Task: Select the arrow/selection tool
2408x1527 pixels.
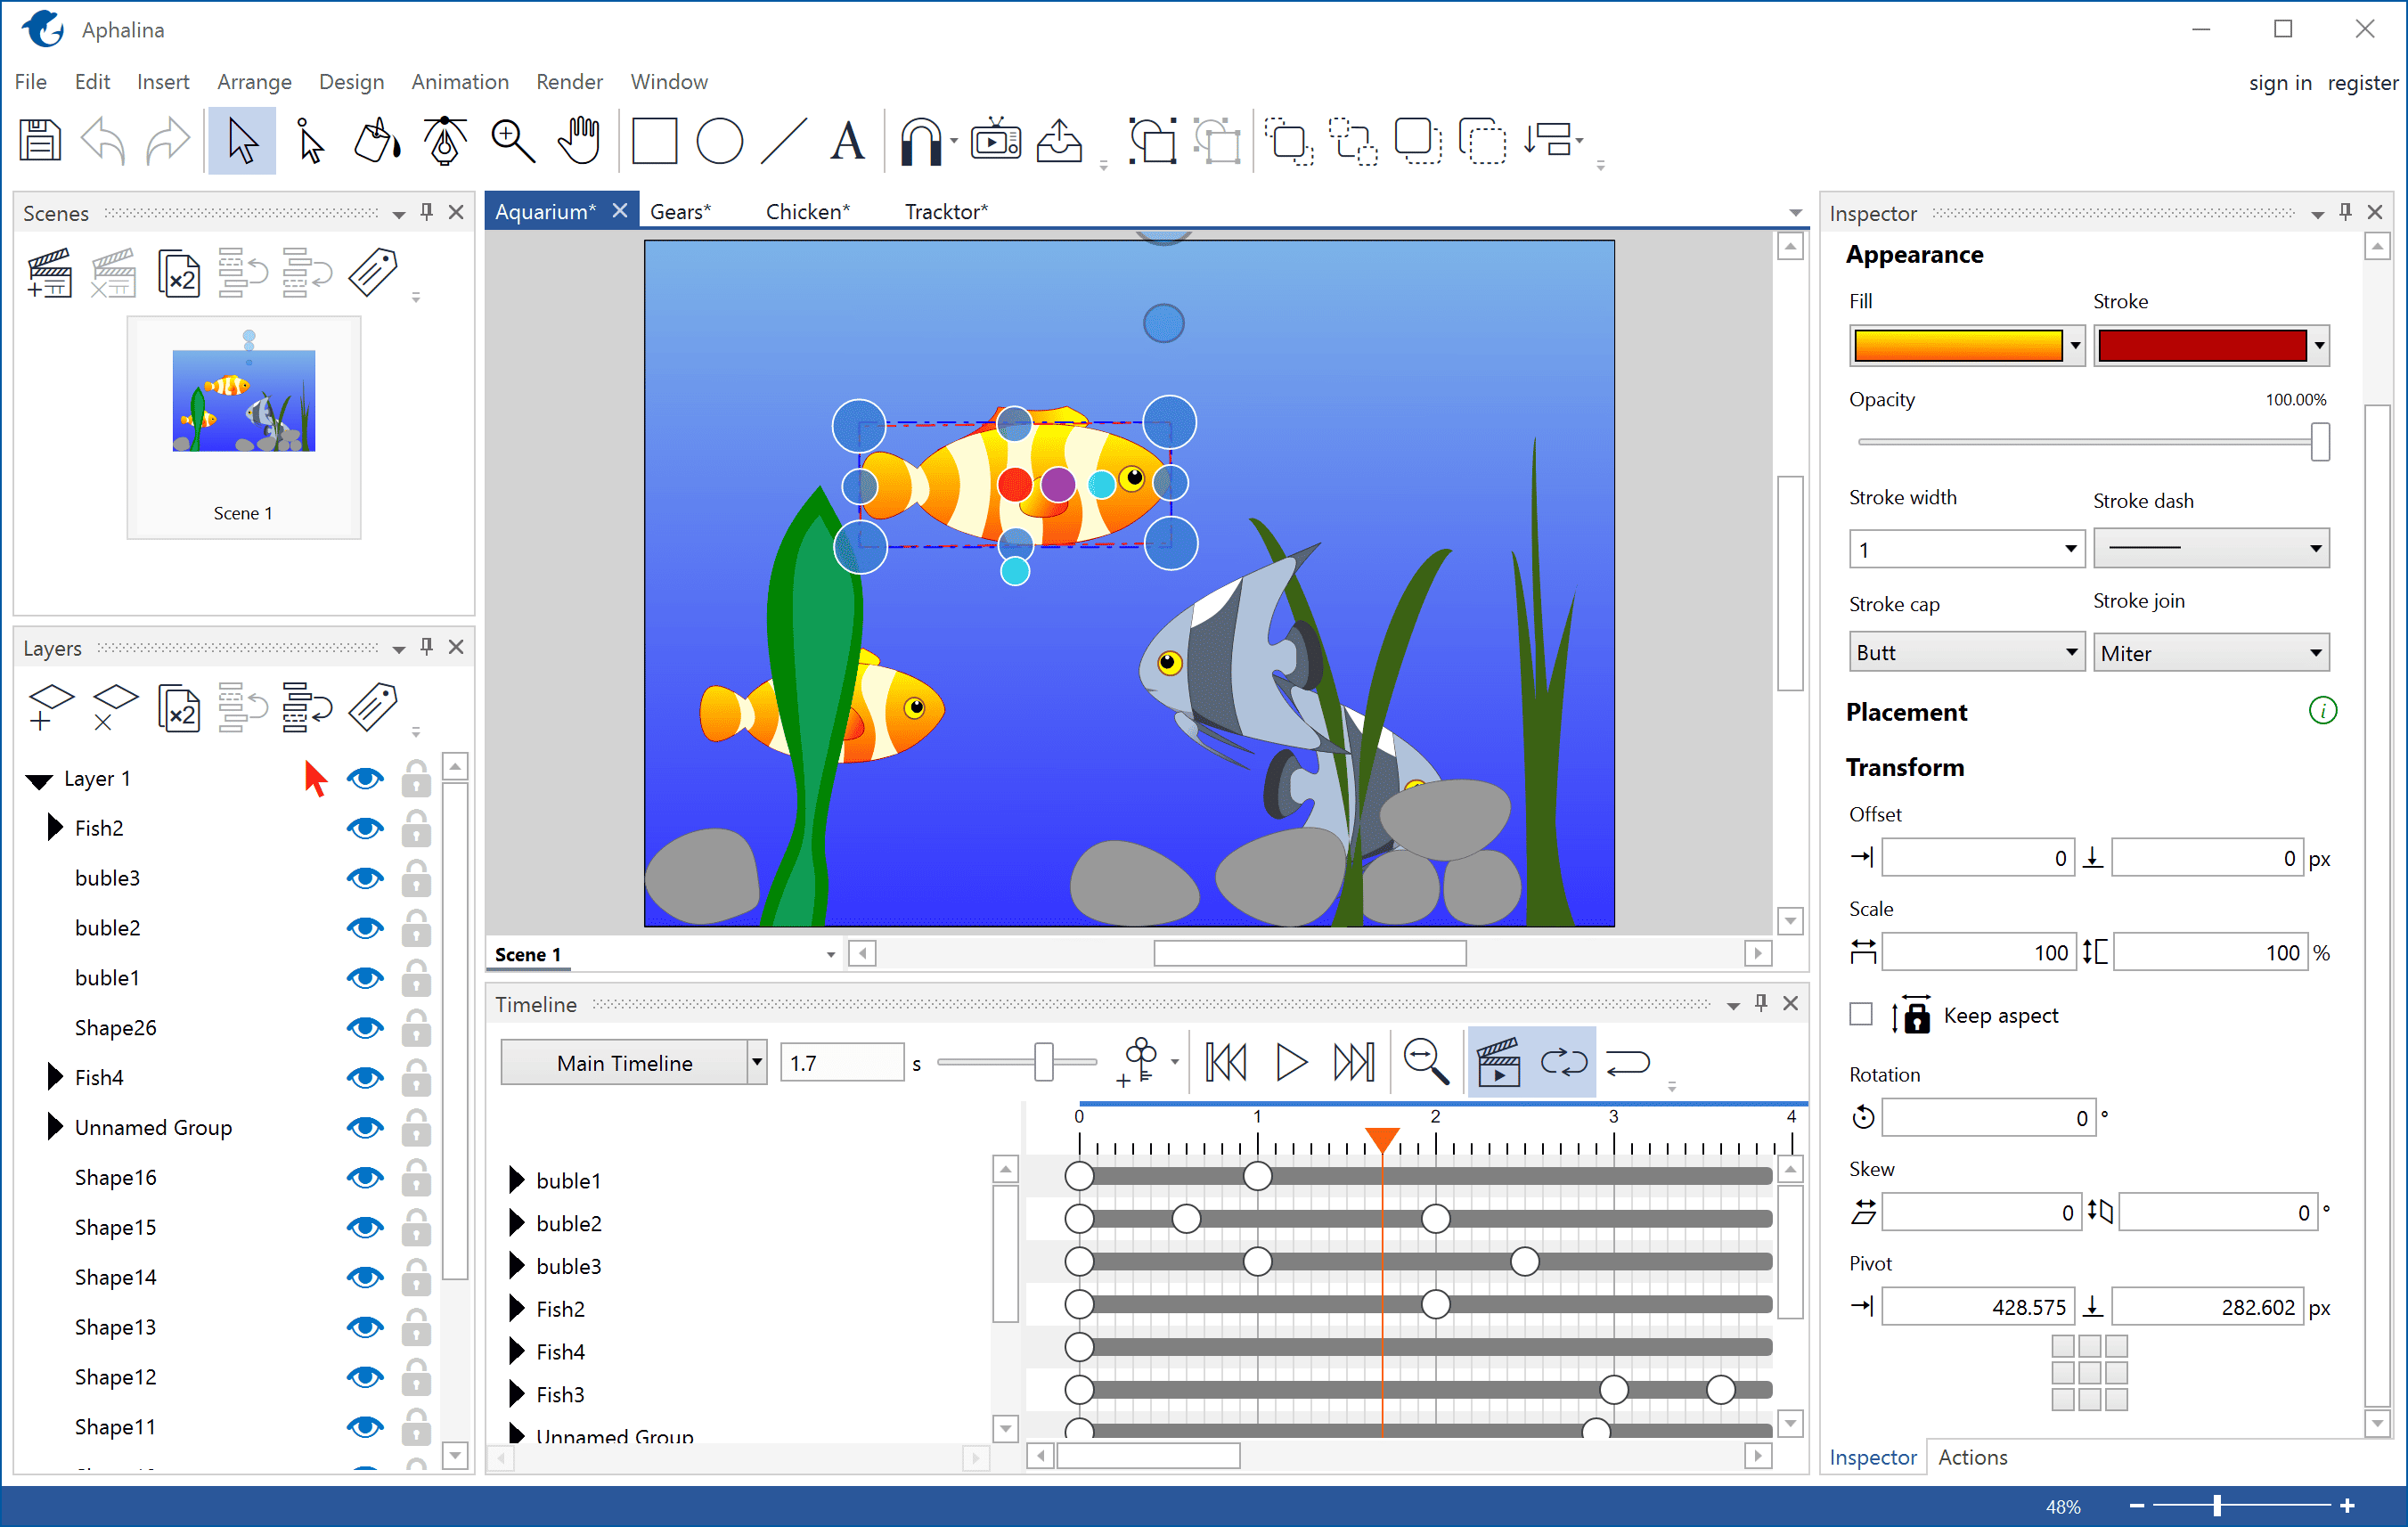Action: point(242,141)
